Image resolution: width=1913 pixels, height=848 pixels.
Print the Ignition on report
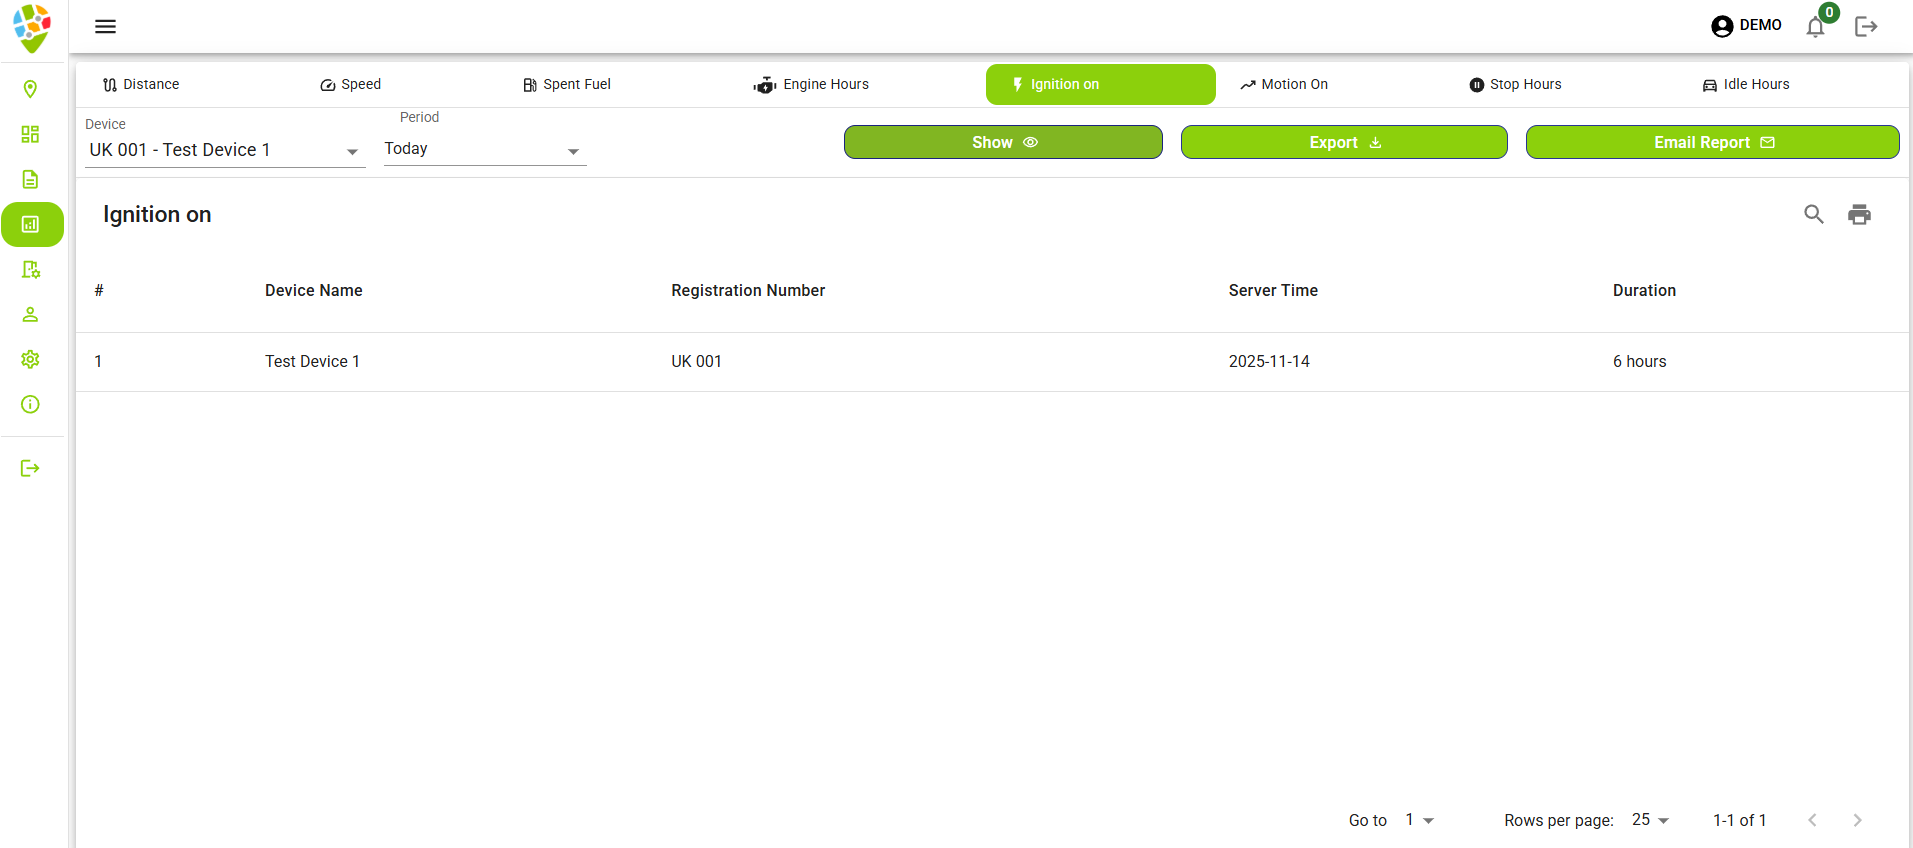(x=1859, y=214)
